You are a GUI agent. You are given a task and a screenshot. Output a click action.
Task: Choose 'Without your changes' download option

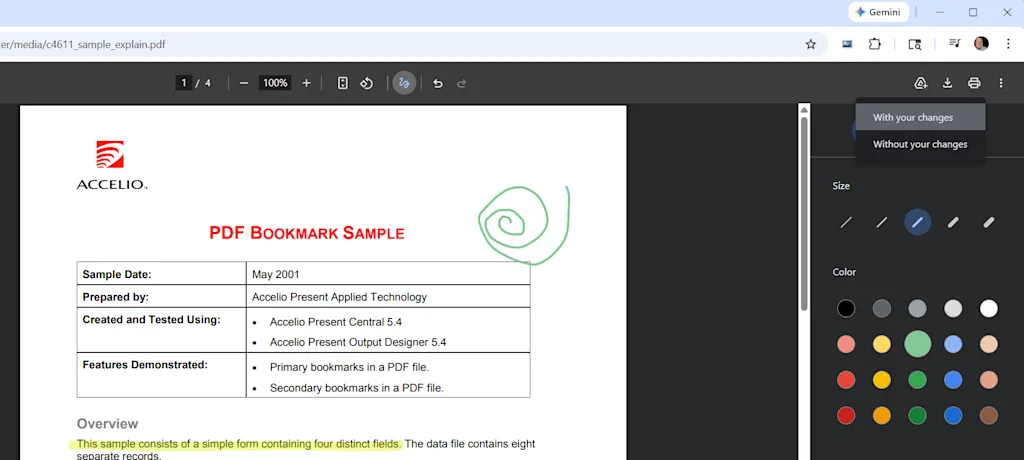pos(920,144)
